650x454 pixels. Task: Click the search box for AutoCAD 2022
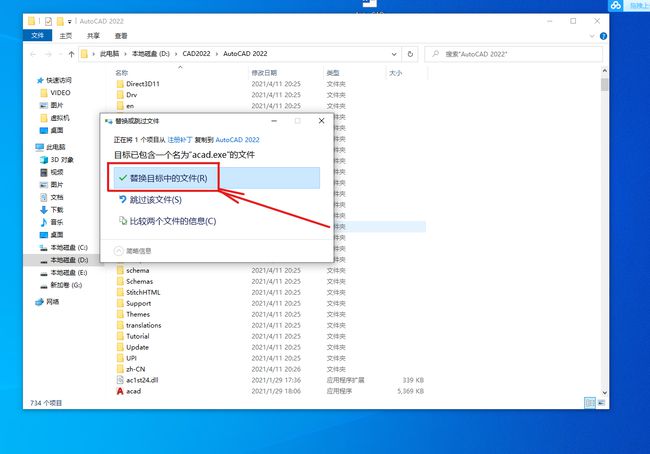[513, 54]
